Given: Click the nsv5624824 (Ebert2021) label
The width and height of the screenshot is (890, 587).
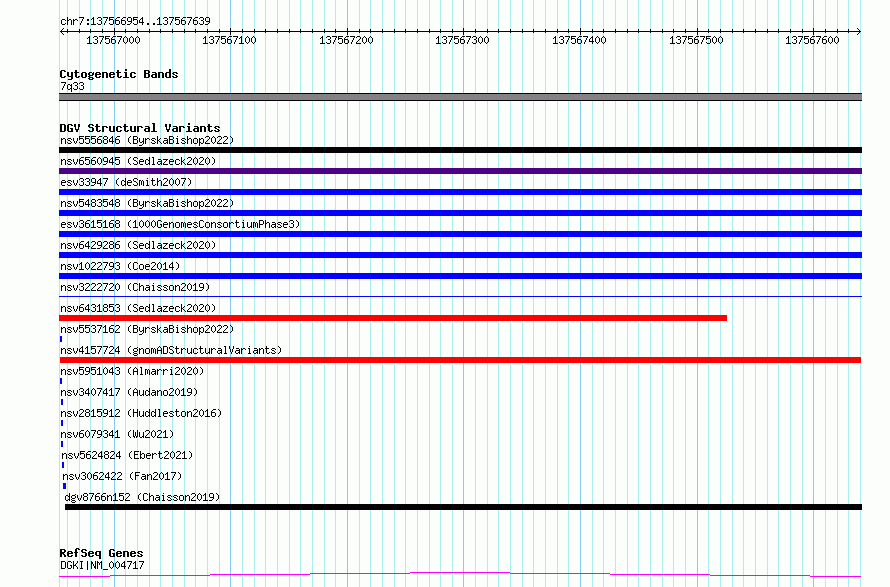Looking at the screenshot, I should pos(127,455).
